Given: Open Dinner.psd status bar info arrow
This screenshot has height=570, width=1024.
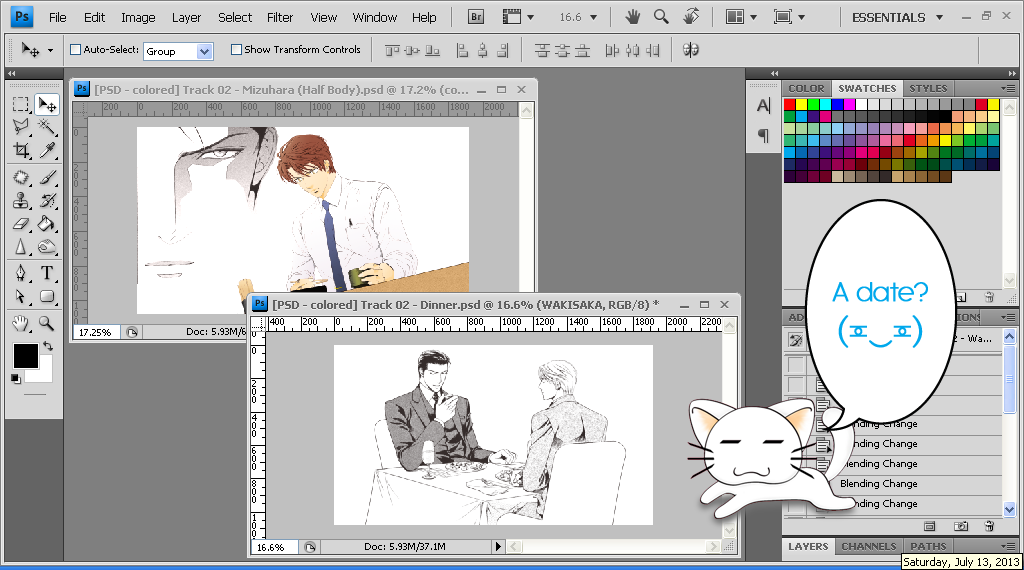Looking at the screenshot, I should [x=498, y=546].
